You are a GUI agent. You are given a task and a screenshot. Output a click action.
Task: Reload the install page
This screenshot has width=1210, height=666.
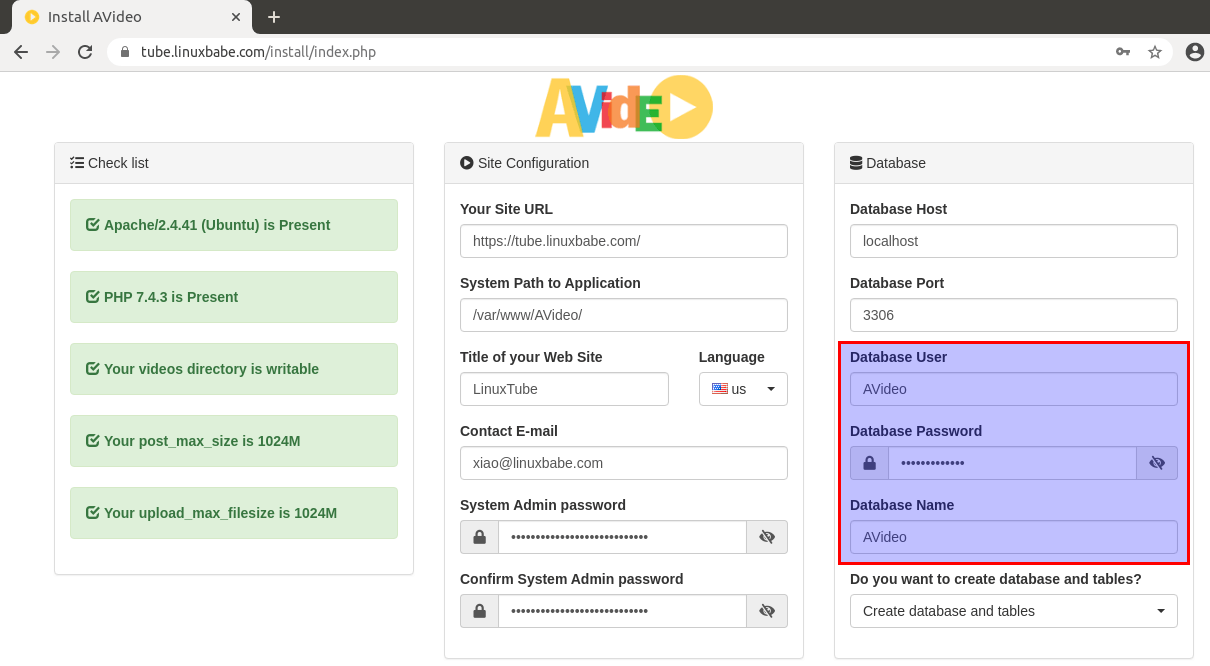(x=85, y=52)
